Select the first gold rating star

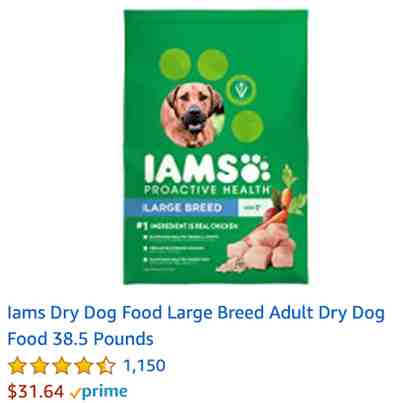click(17, 366)
